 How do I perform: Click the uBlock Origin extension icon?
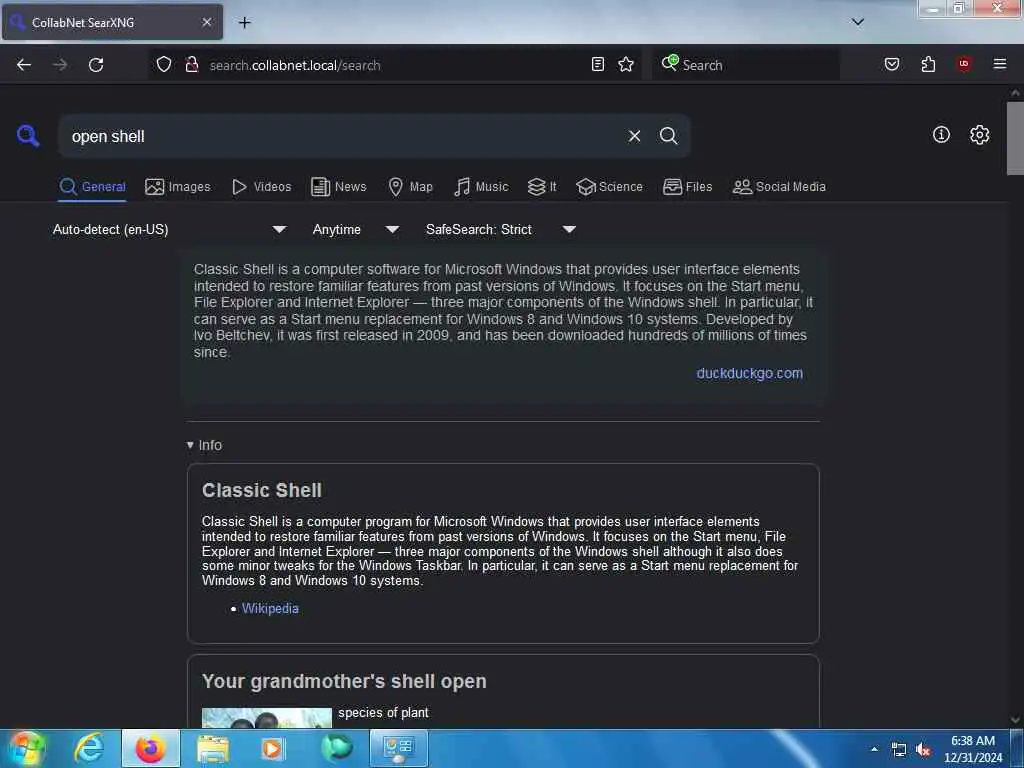click(964, 64)
